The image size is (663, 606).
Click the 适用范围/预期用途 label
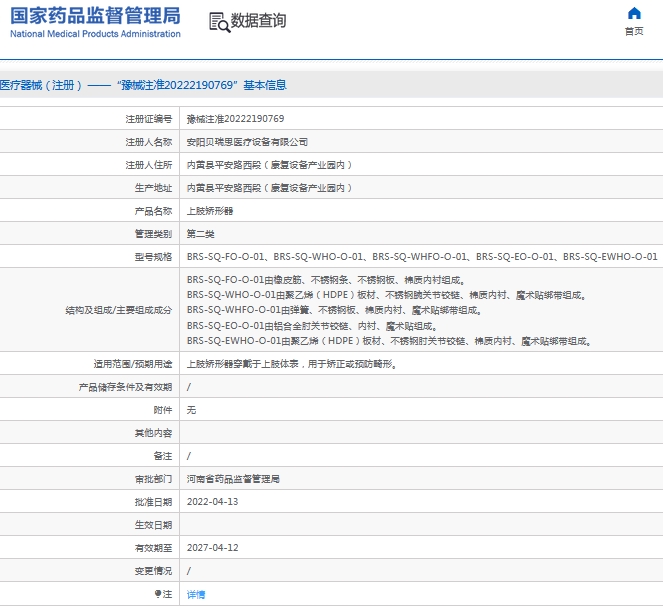coord(133,364)
